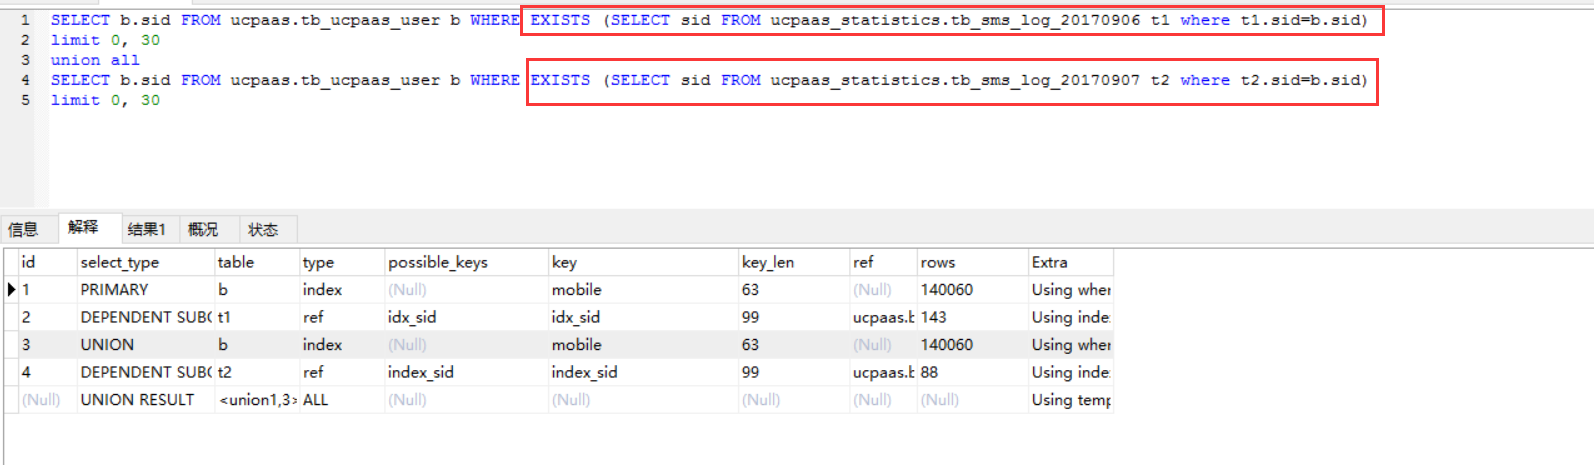The width and height of the screenshot is (1594, 465).
Task: Select the rows value 88
Action: 972,372
